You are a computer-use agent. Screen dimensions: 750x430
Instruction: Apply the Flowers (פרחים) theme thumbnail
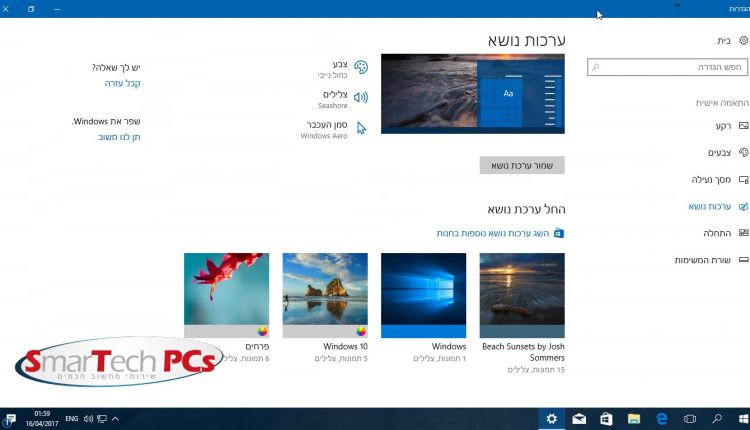(226, 296)
